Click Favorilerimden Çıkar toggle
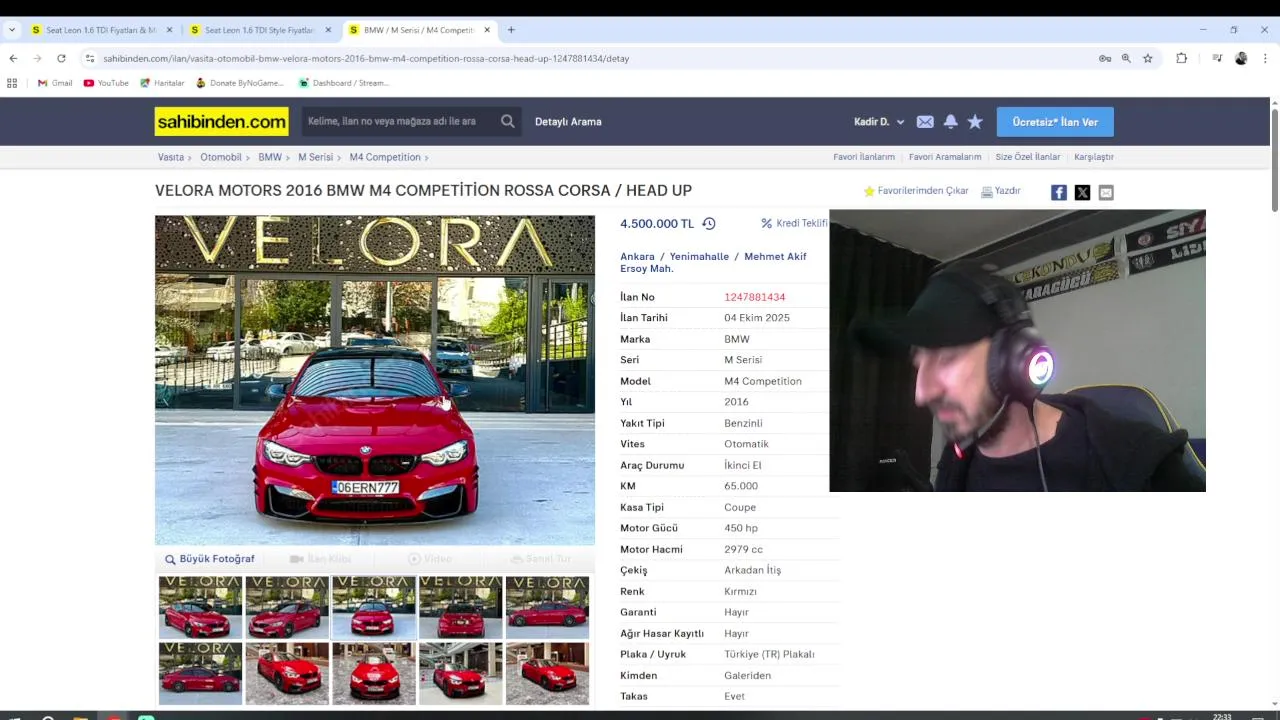Image resolution: width=1280 pixels, height=720 pixels. pyautogui.click(x=916, y=191)
